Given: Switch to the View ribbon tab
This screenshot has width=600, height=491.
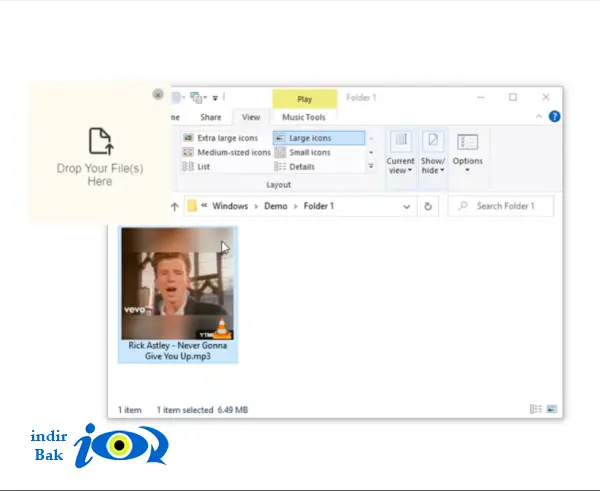Looking at the screenshot, I should (x=251, y=117).
